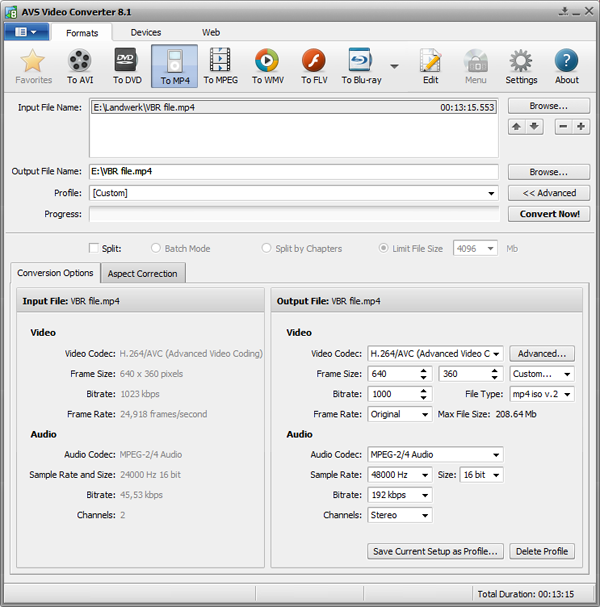Screen dimensions: 600x607
Task: Click the Input File panel header
Action: click(141, 300)
